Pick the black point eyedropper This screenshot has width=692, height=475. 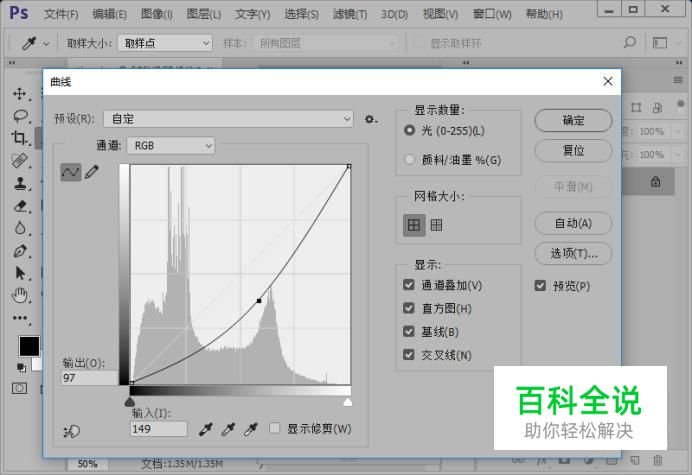point(205,429)
